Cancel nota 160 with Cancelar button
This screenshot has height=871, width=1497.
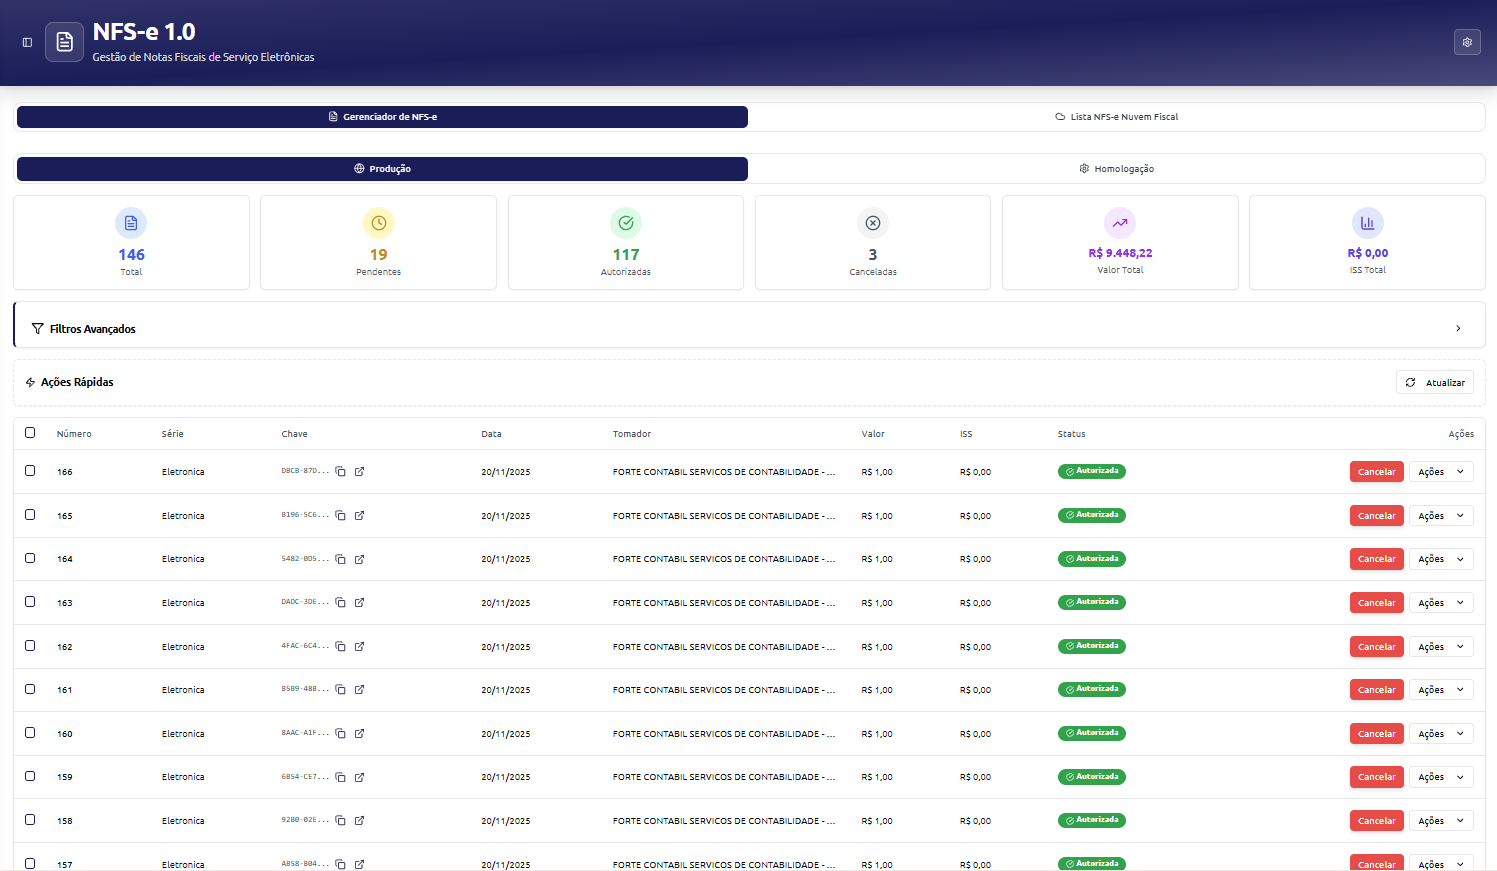click(1377, 734)
